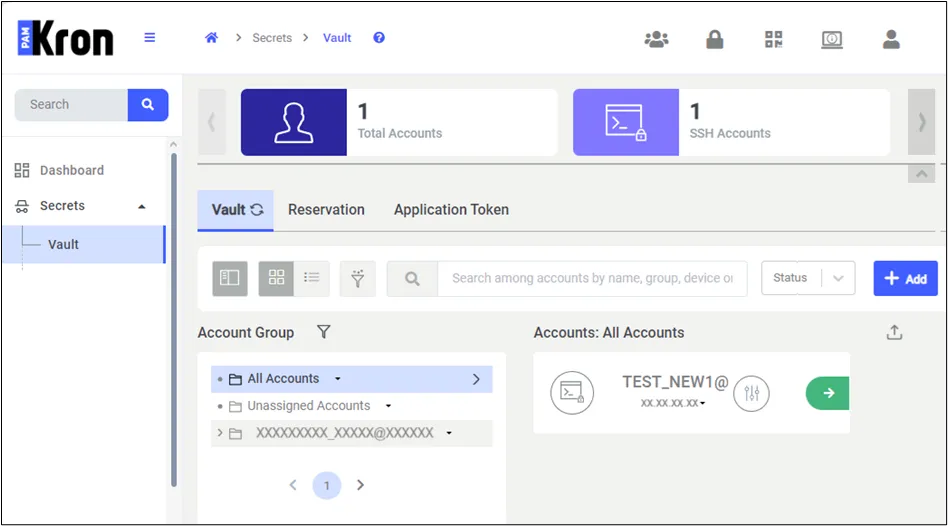Switch to list view layout
Image resolution: width=948 pixels, height=526 pixels.
pyautogui.click(x=312, y=278)
